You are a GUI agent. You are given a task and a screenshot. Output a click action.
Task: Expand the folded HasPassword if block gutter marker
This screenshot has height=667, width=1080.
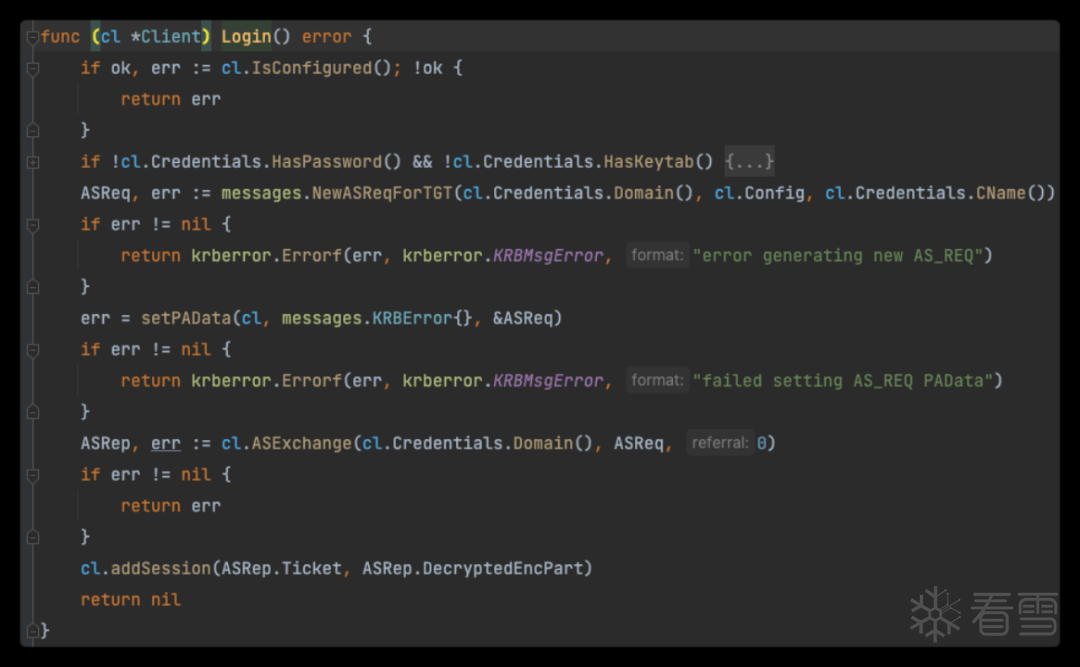click(33, 162)
